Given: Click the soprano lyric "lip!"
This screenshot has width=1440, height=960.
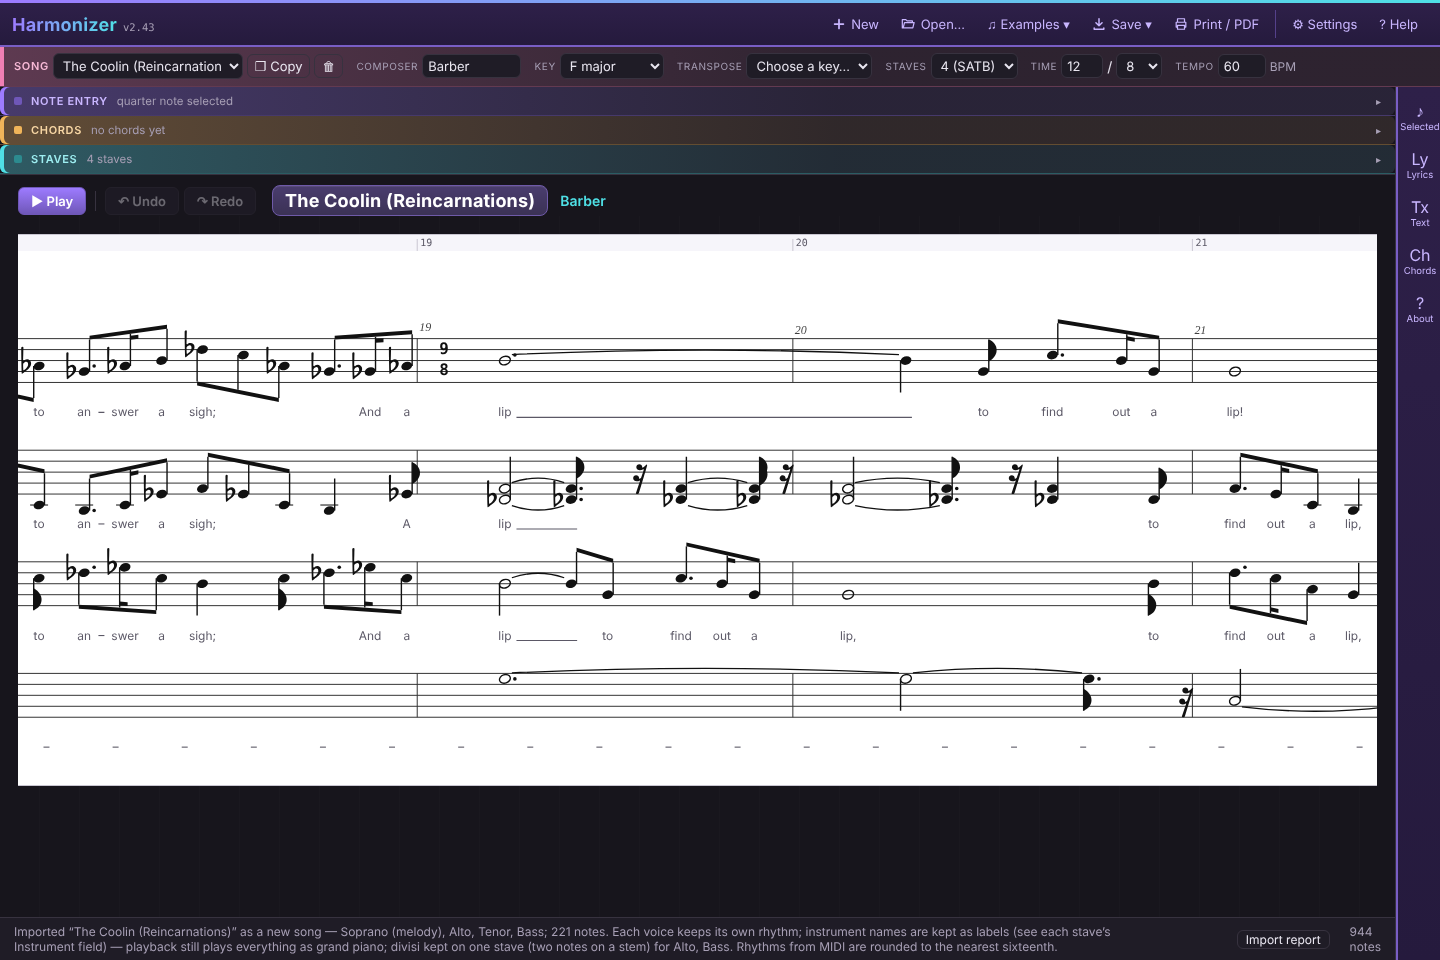Looking at the screenshot, I should coord(1235,412).
